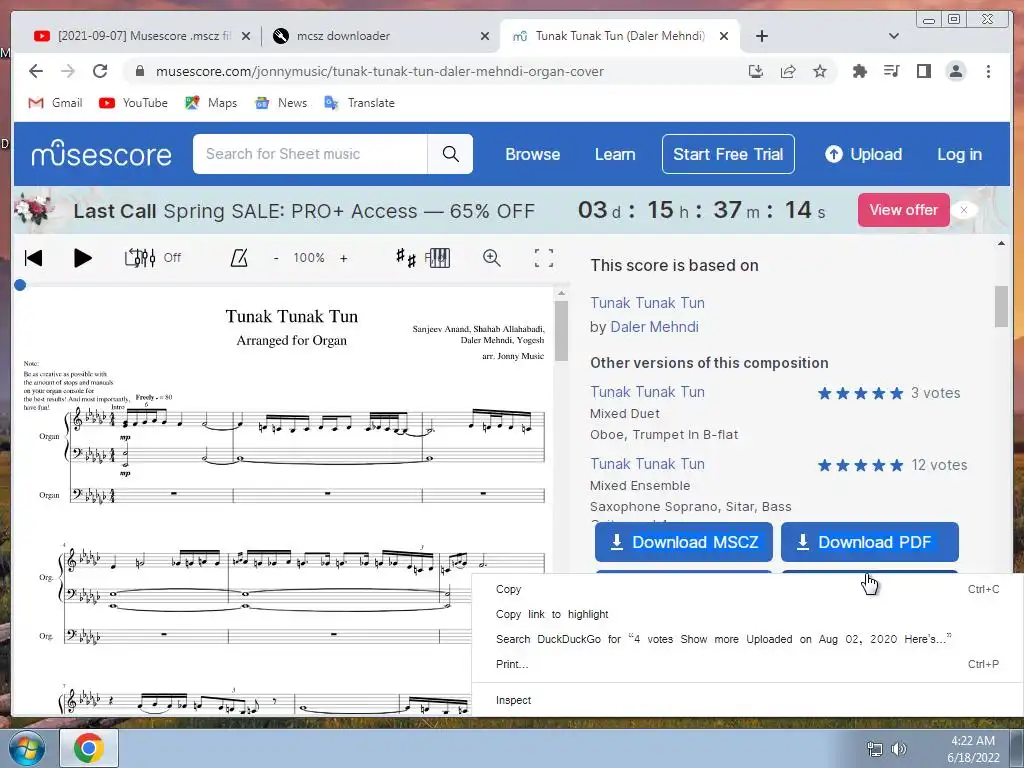Choose Search DuckDuckGo for selected text
1024x768 pixels.
pyautogui.click(x=747, y=639)
